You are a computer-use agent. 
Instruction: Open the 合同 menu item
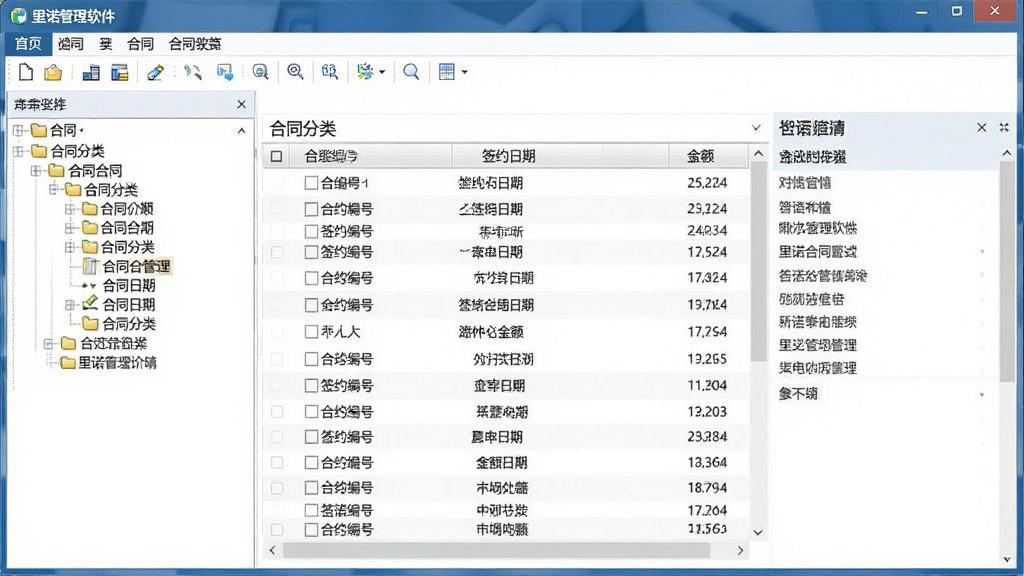coord(140,44)
